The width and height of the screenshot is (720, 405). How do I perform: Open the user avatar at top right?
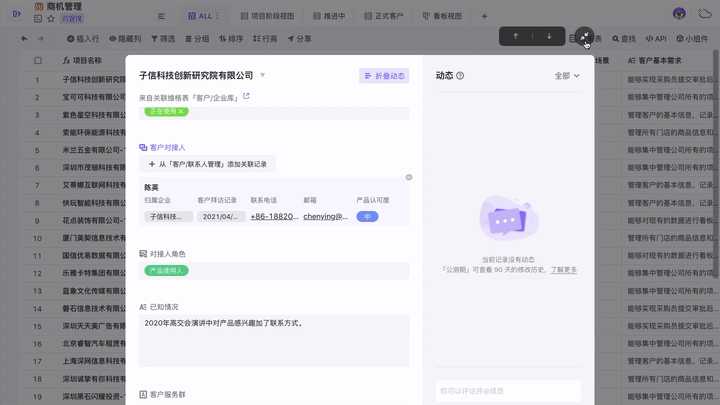point(680,13)
